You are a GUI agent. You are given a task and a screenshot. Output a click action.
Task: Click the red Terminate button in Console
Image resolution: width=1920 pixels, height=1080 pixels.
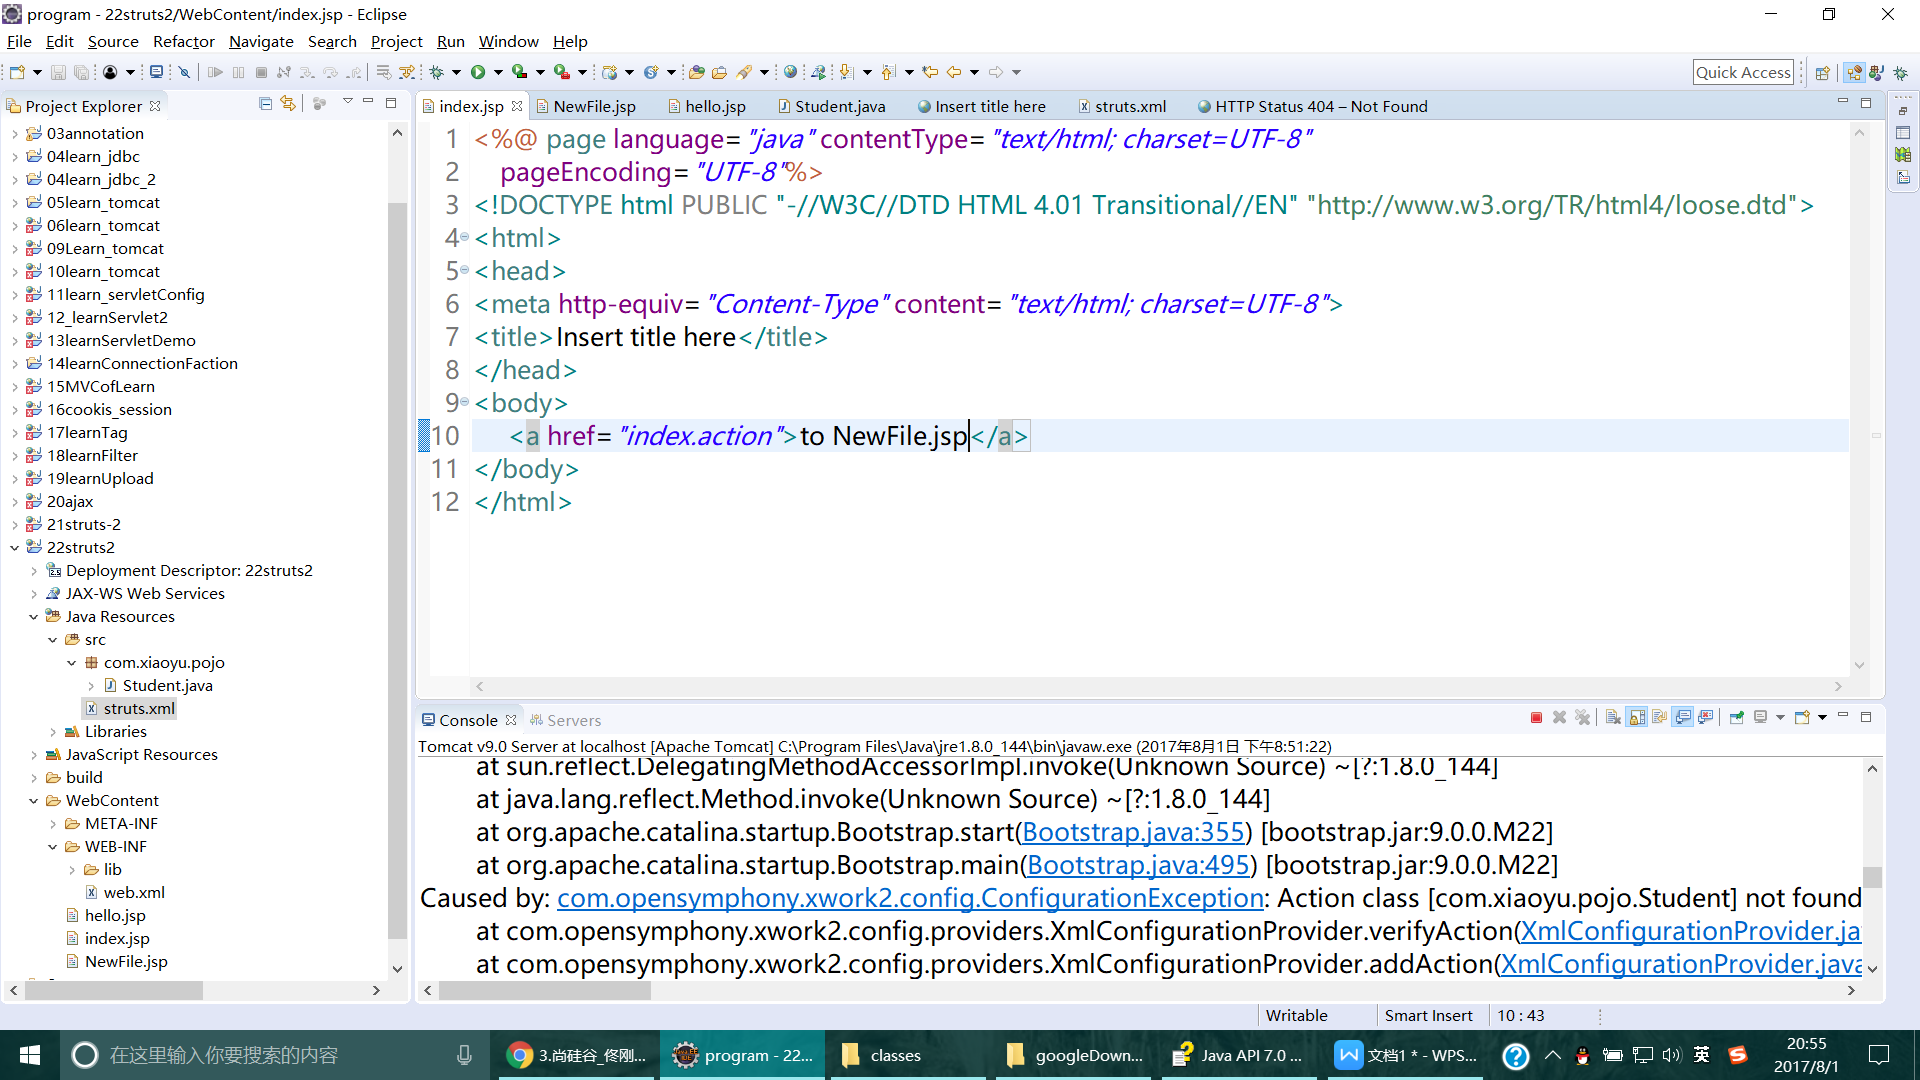(x=1536, y=718)
